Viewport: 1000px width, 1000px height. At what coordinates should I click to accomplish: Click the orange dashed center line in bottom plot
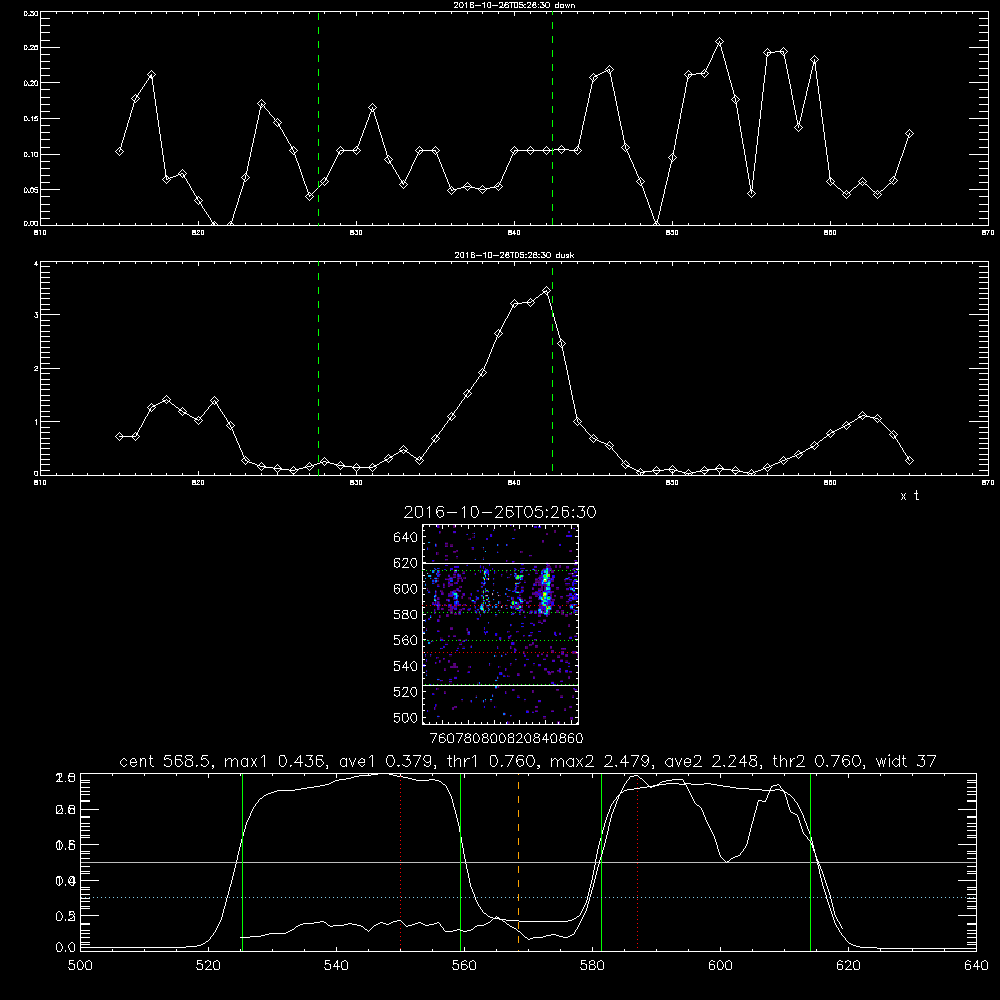pyautogui.click(x=518, y=862)
